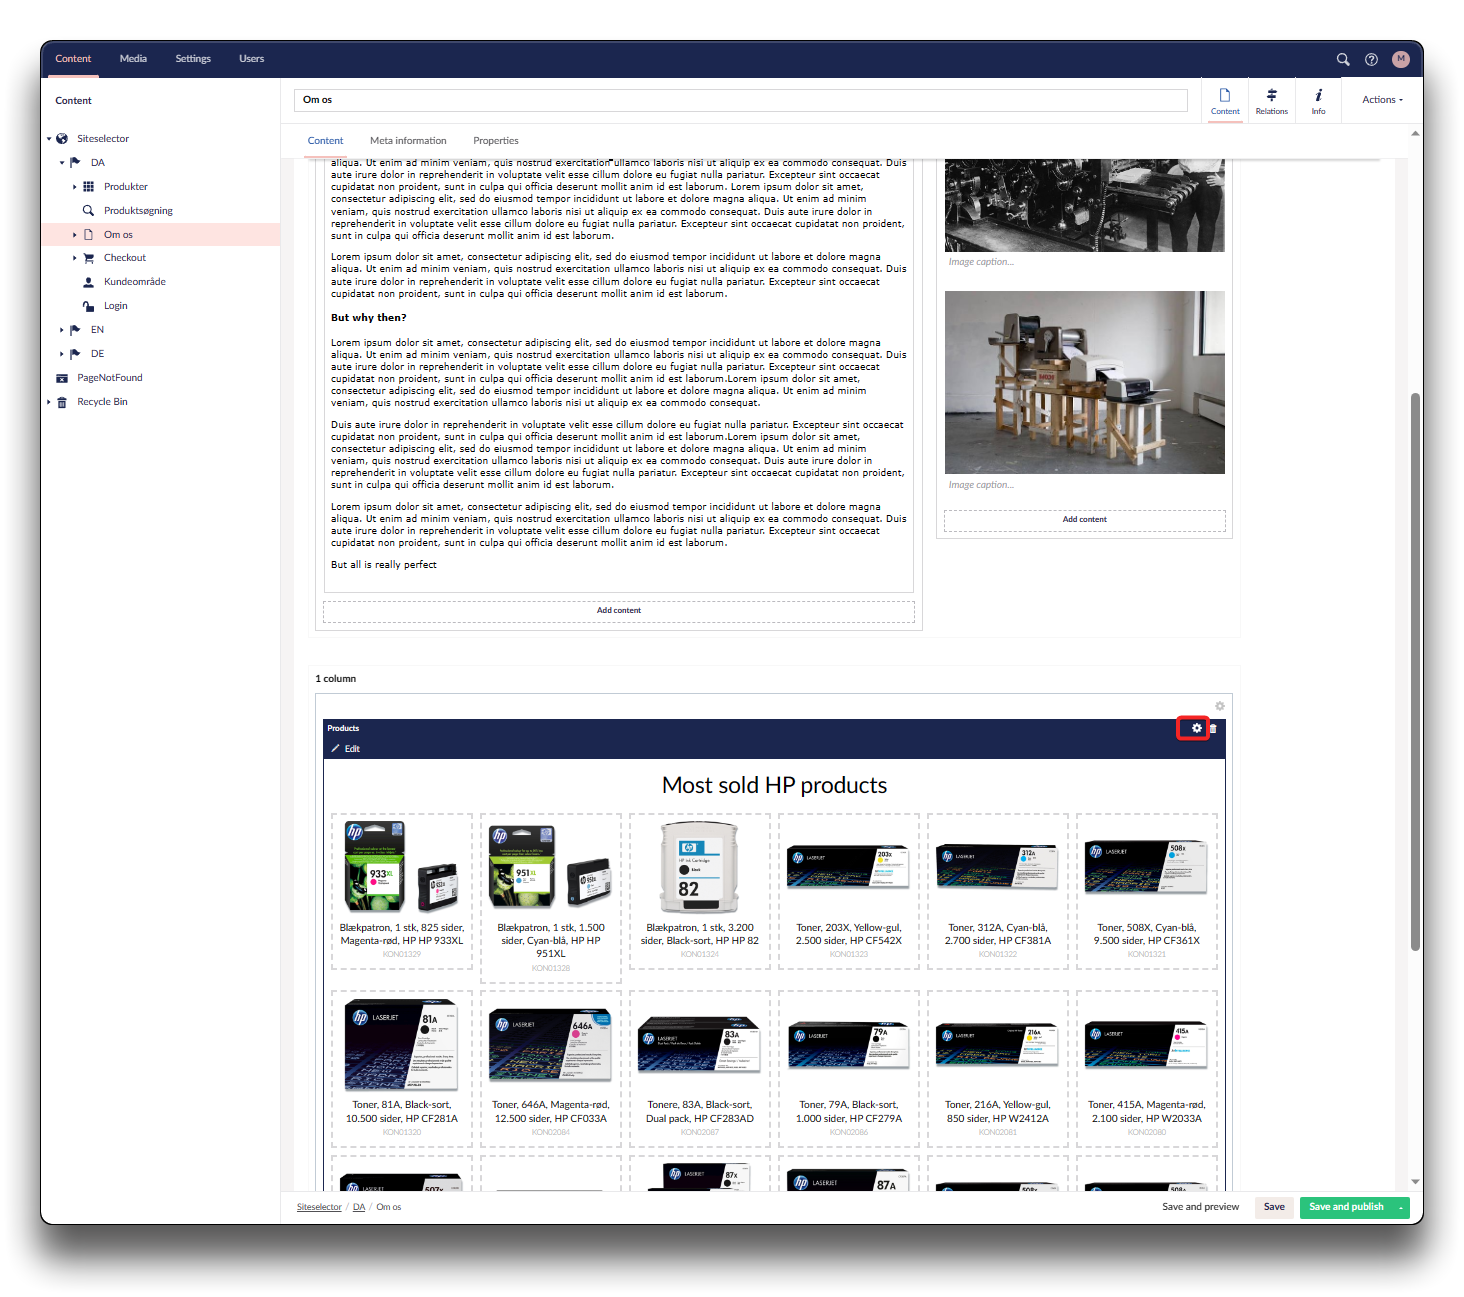
Task: Expand the Recycle Bin node arrow
Action: pyautogui.click(x=49, y=402)
